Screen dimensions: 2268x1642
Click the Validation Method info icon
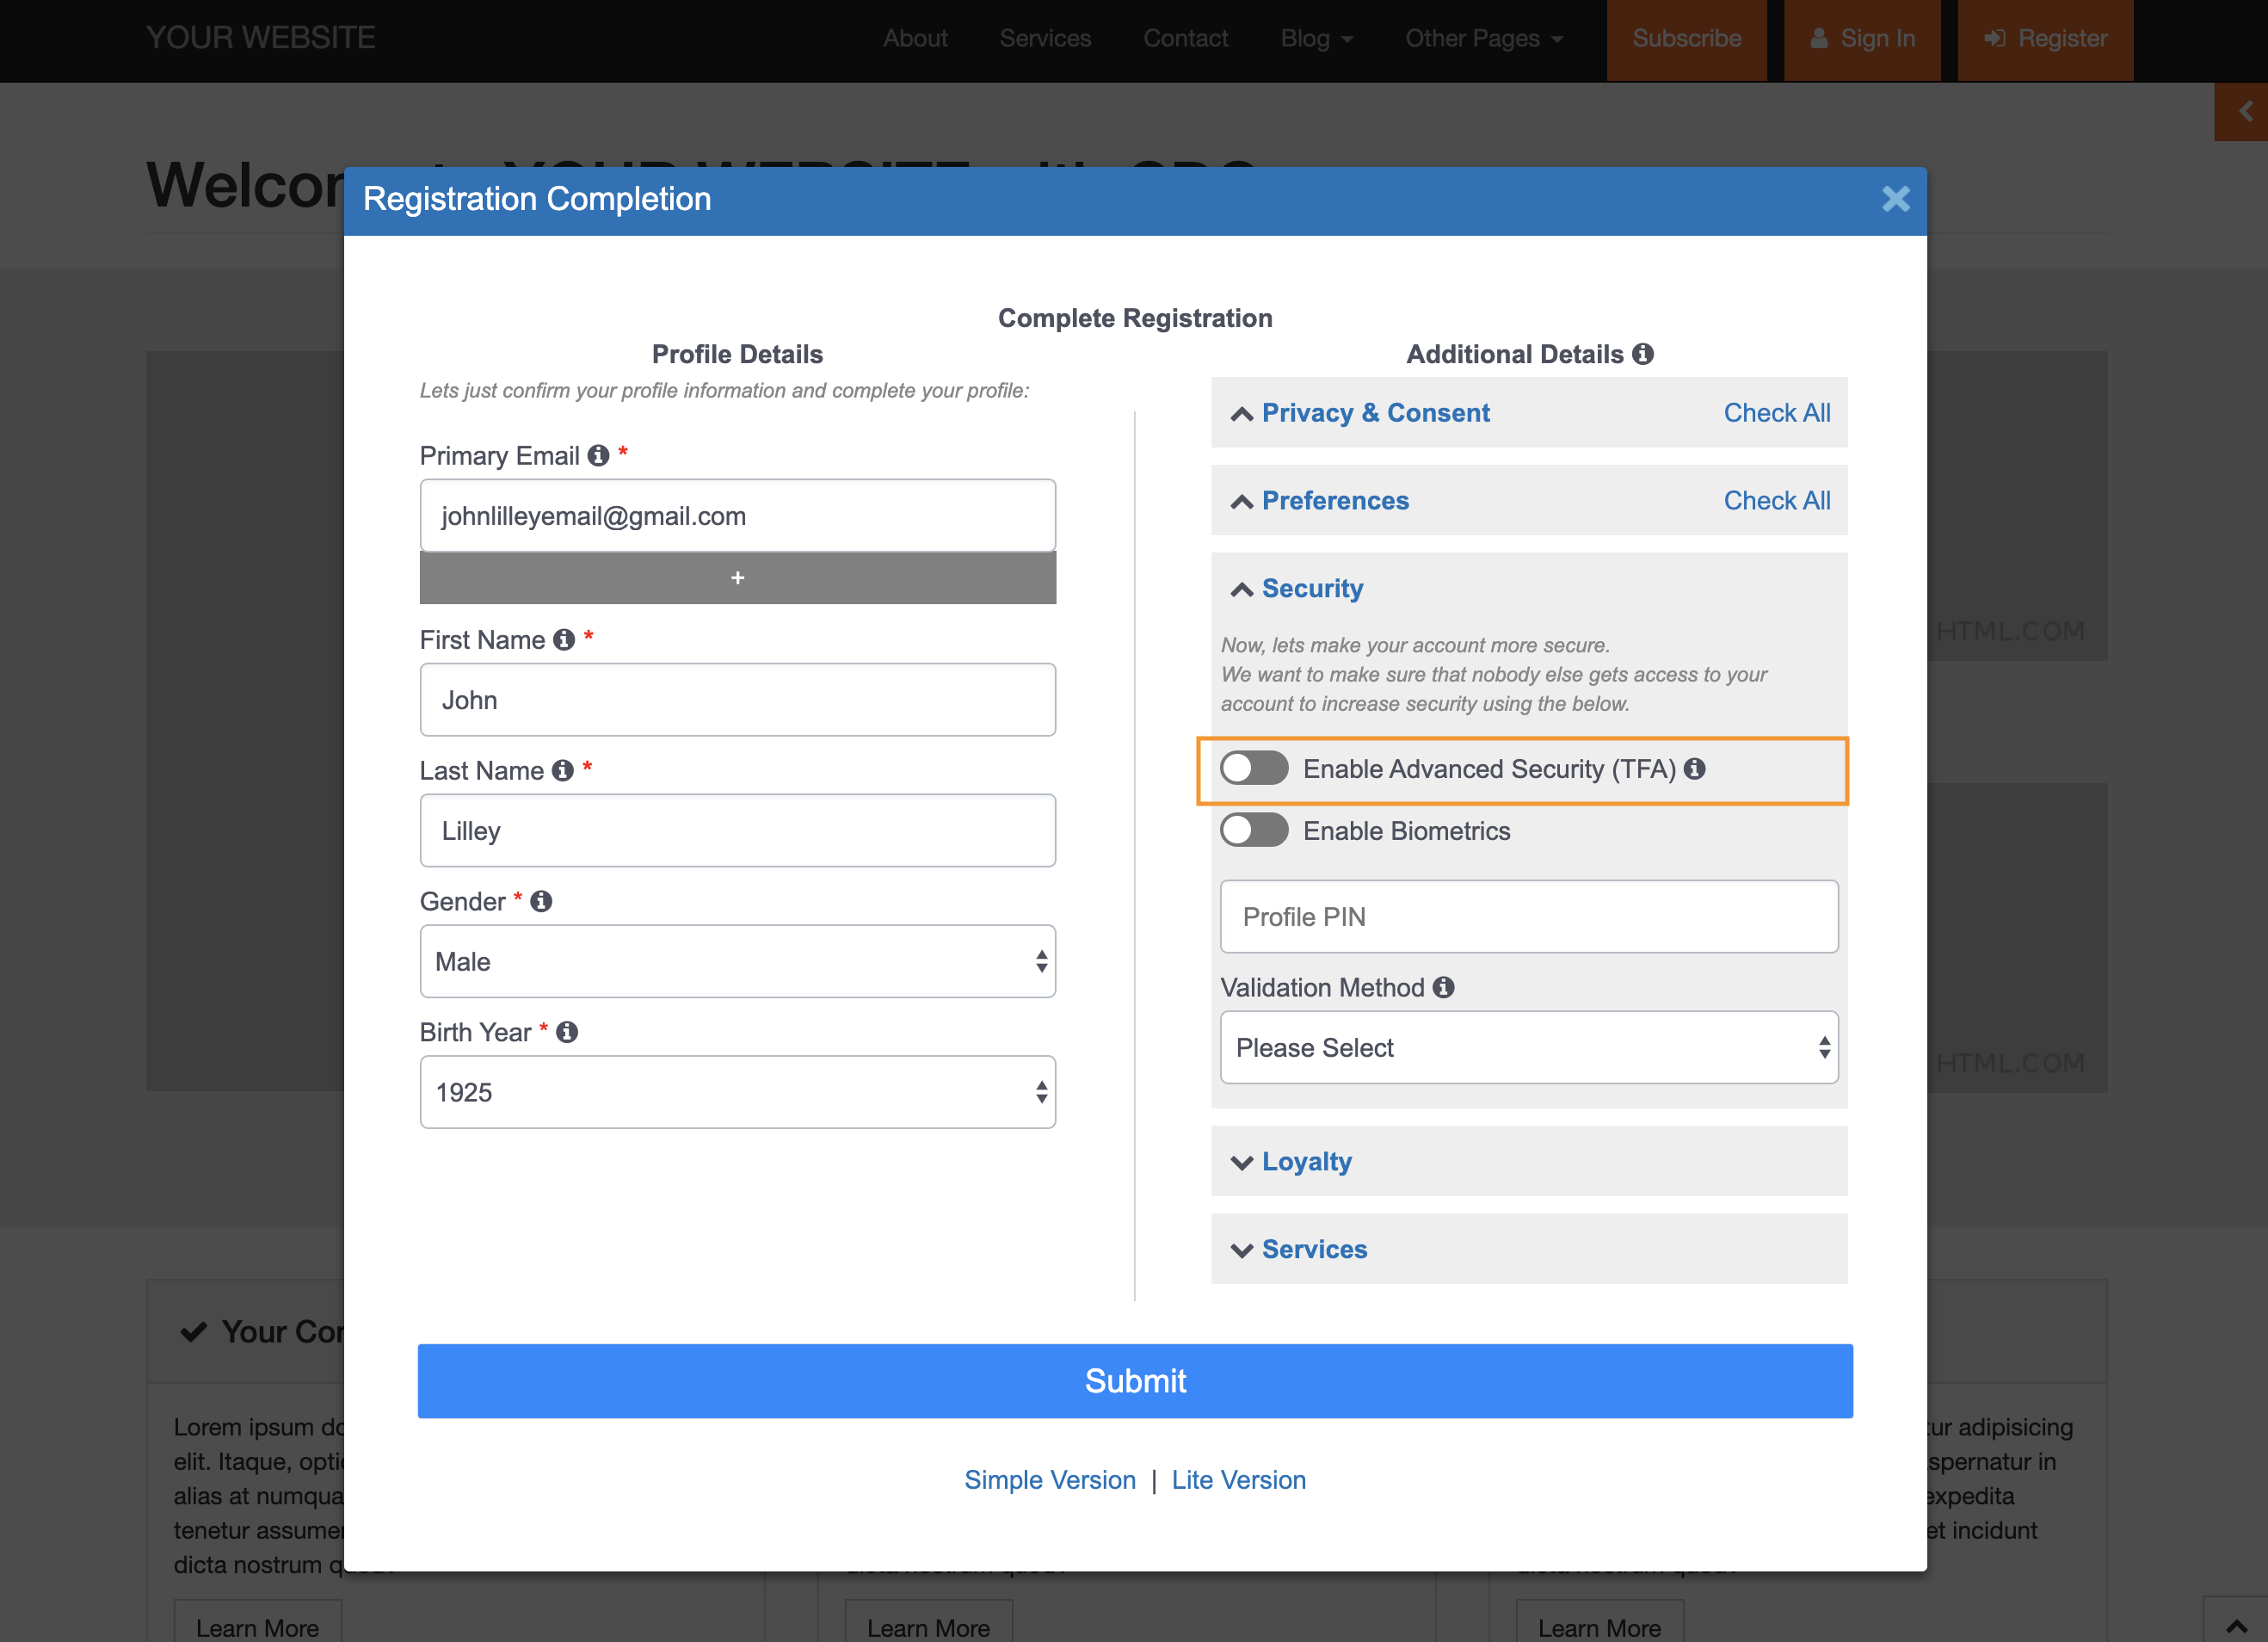tap(1443, 987)
